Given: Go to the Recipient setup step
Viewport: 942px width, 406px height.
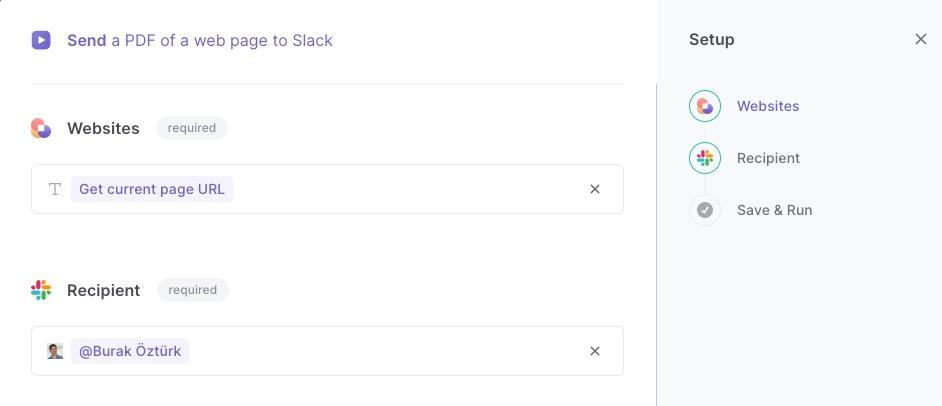Looking at the screenshot, I should [768, 158].
